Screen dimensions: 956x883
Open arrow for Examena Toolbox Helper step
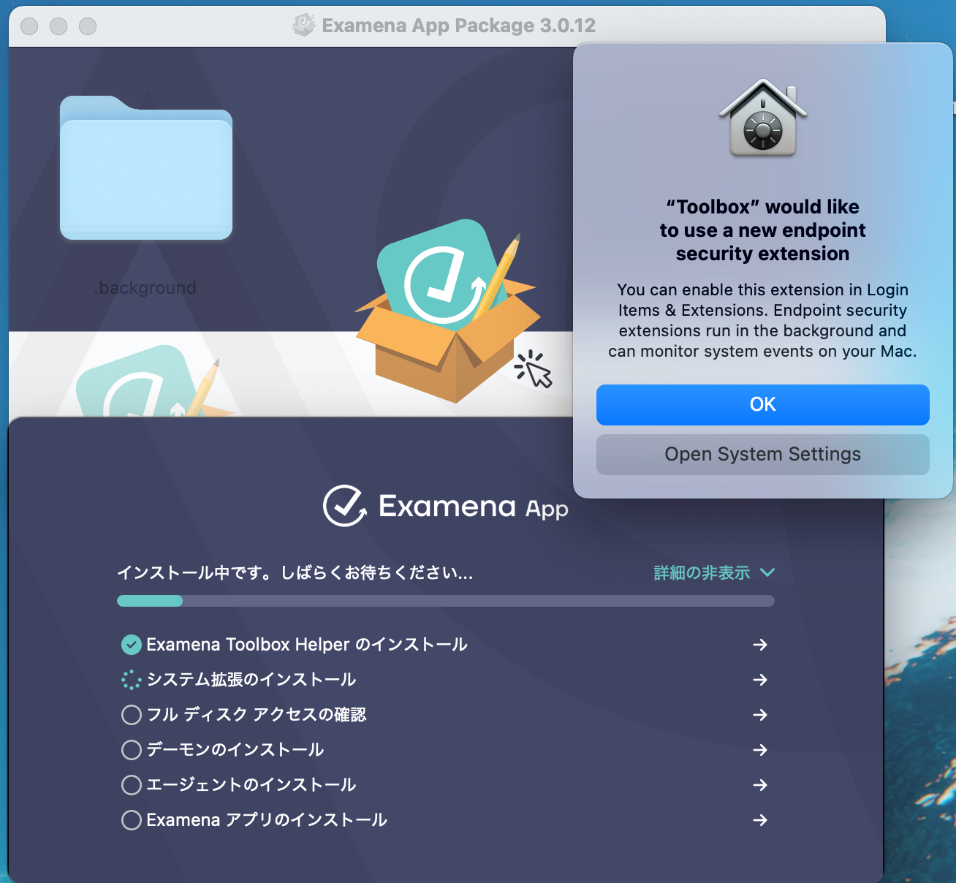(760, 645)
